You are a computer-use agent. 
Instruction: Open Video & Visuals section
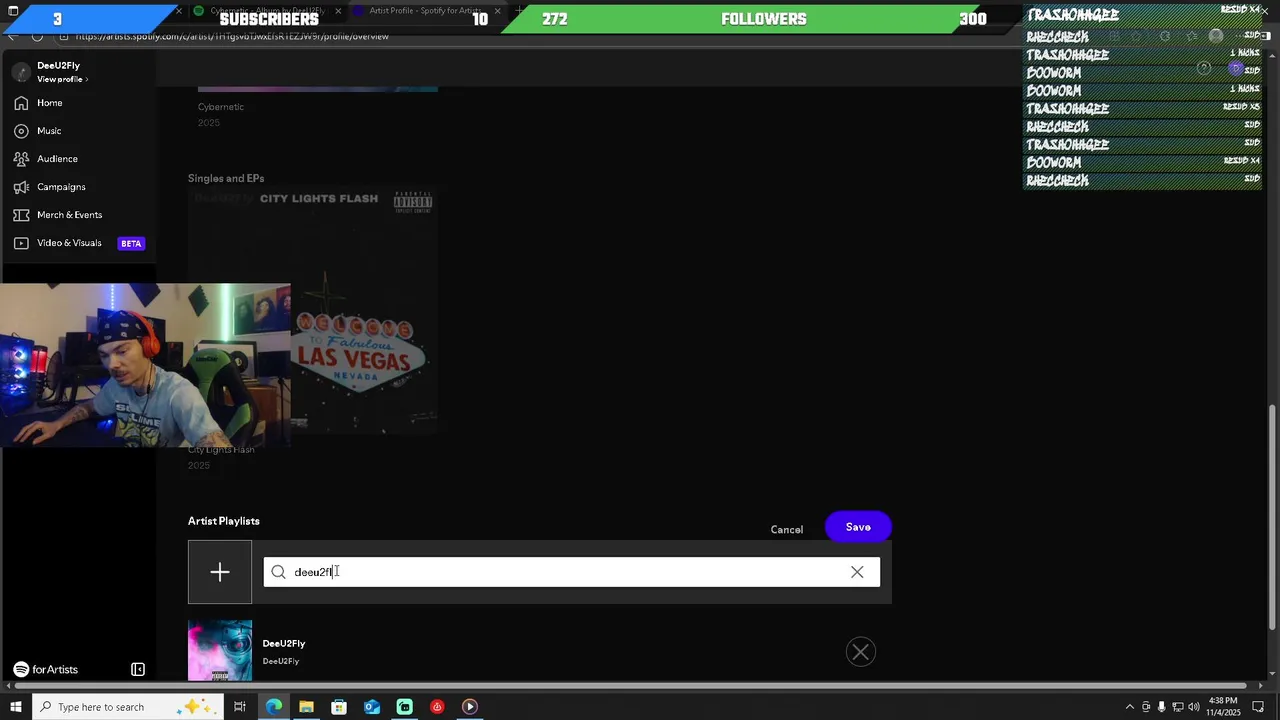(69, 243)
